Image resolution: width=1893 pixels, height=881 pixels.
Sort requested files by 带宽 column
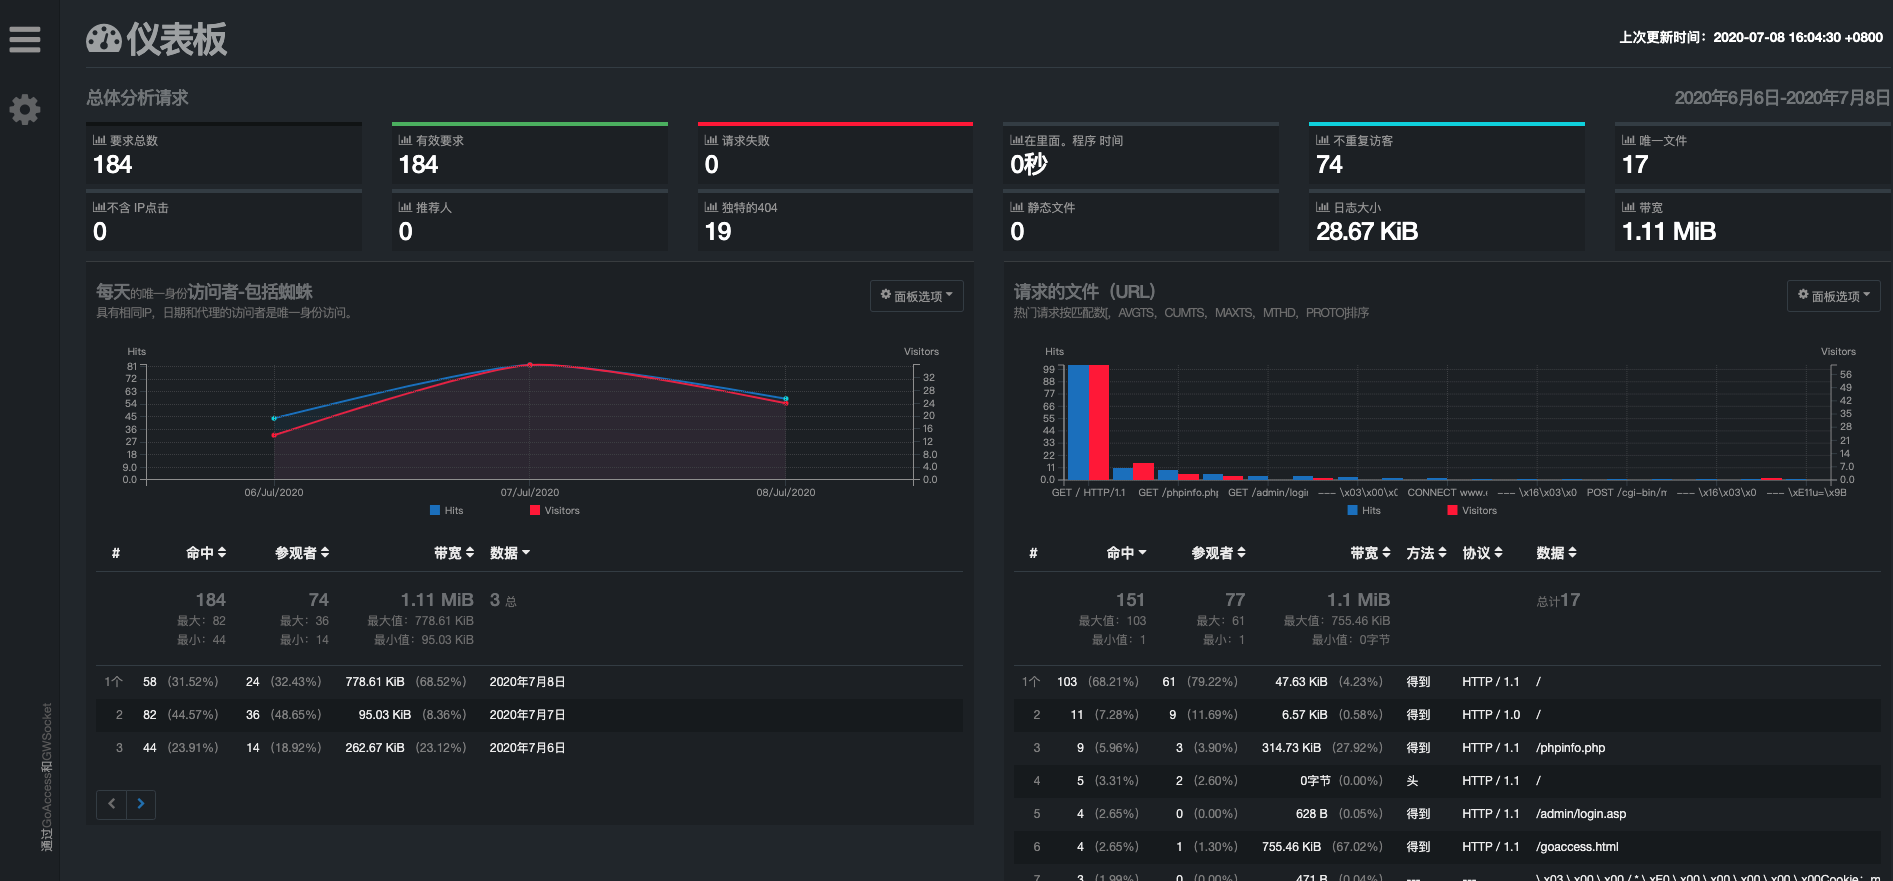1371,553
